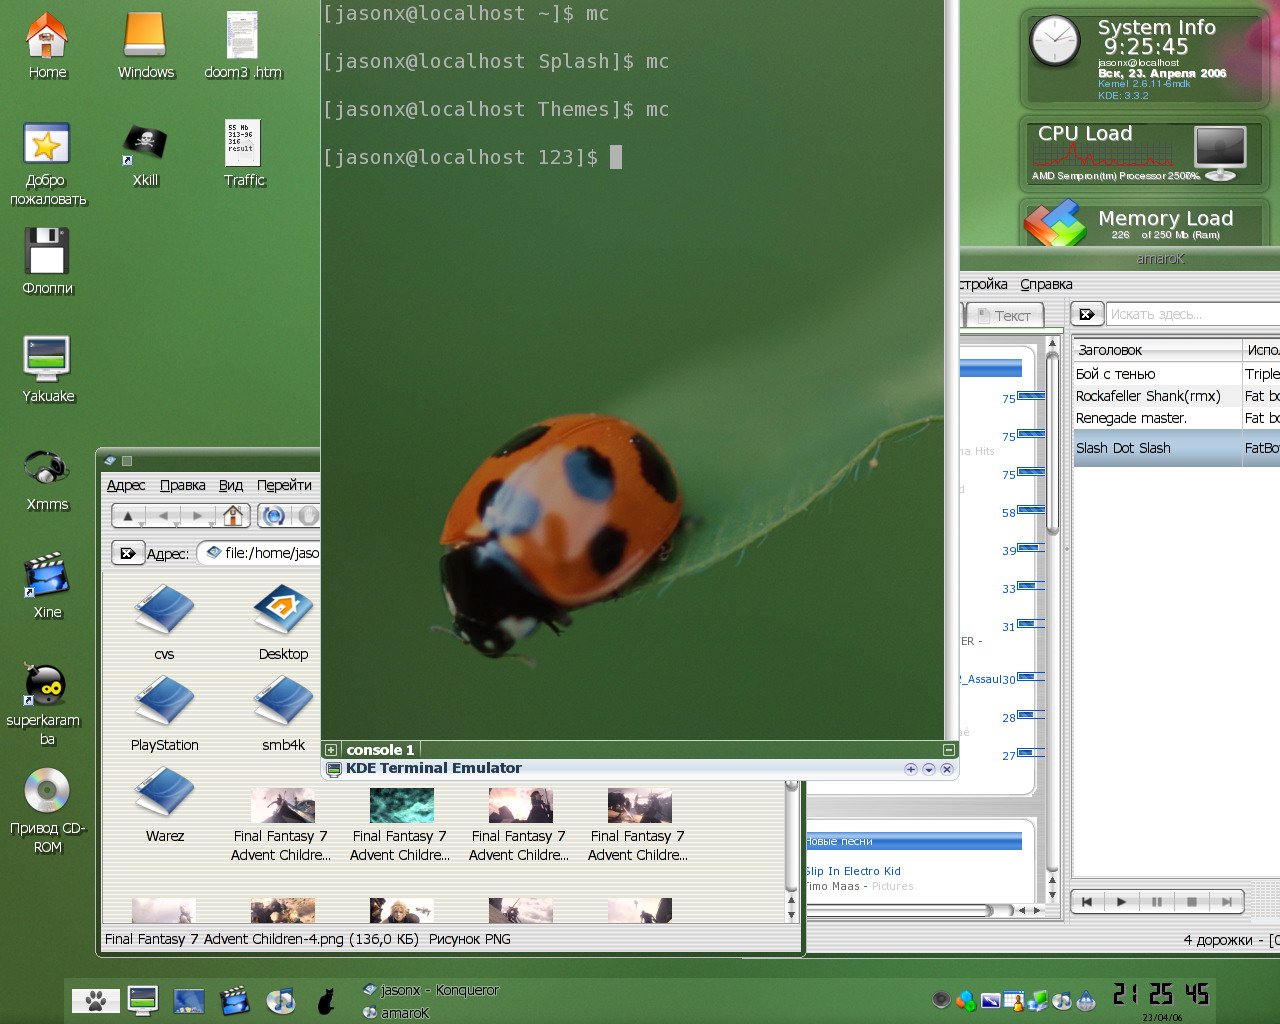The image size is (1280, 1024).
Task: Open dropdown under Konqueror Back arrow
Action: coord(176,524)
